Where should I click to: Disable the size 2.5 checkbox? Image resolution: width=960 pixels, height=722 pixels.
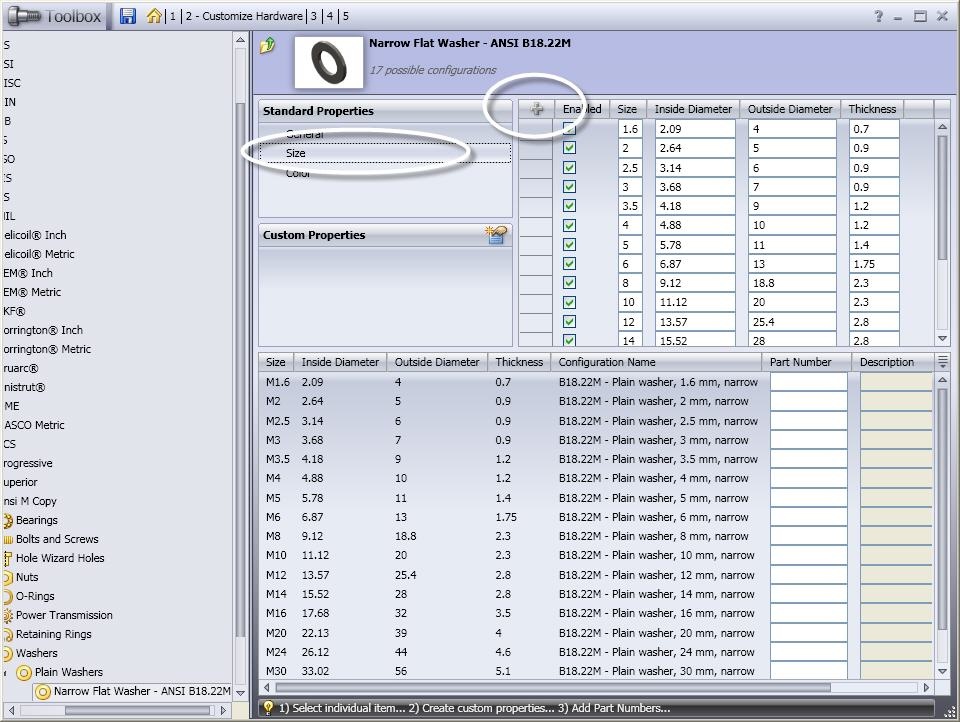(569, 167)
